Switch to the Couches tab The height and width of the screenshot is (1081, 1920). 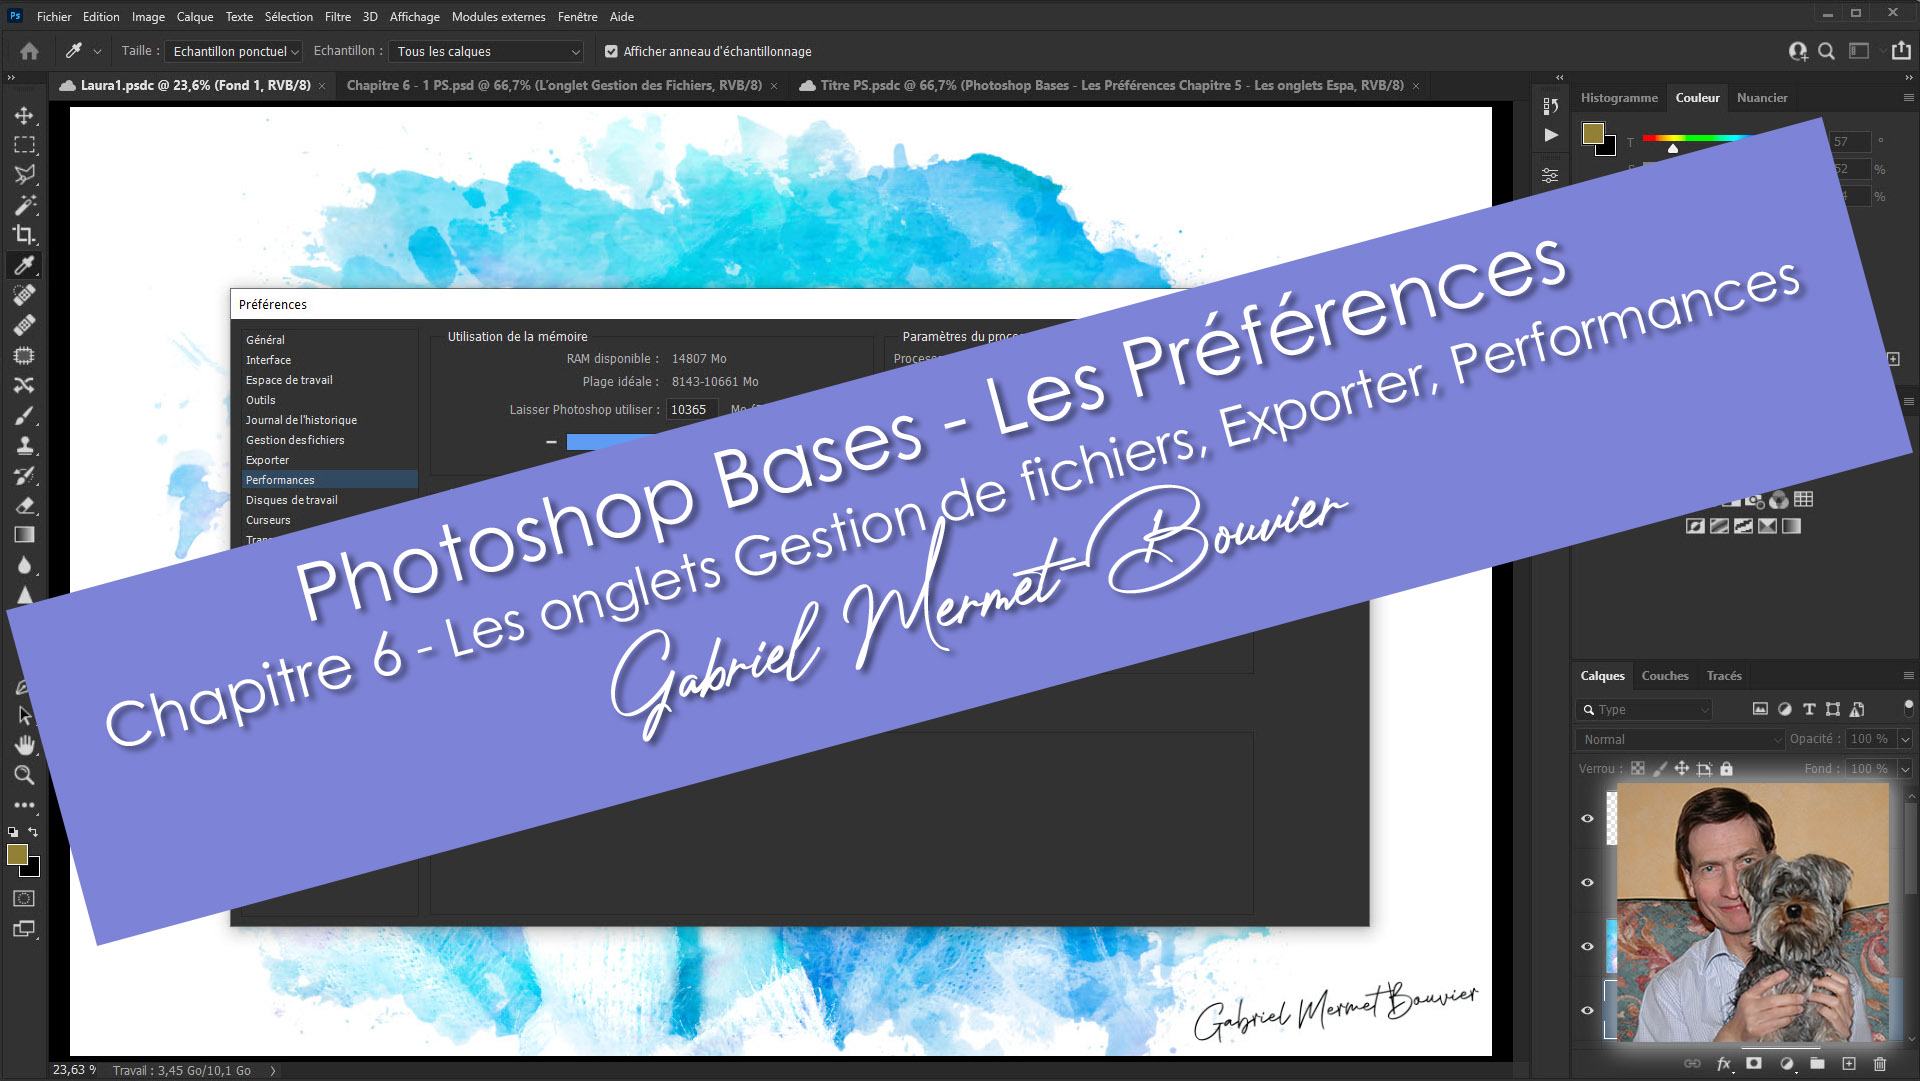point(1664,676)
